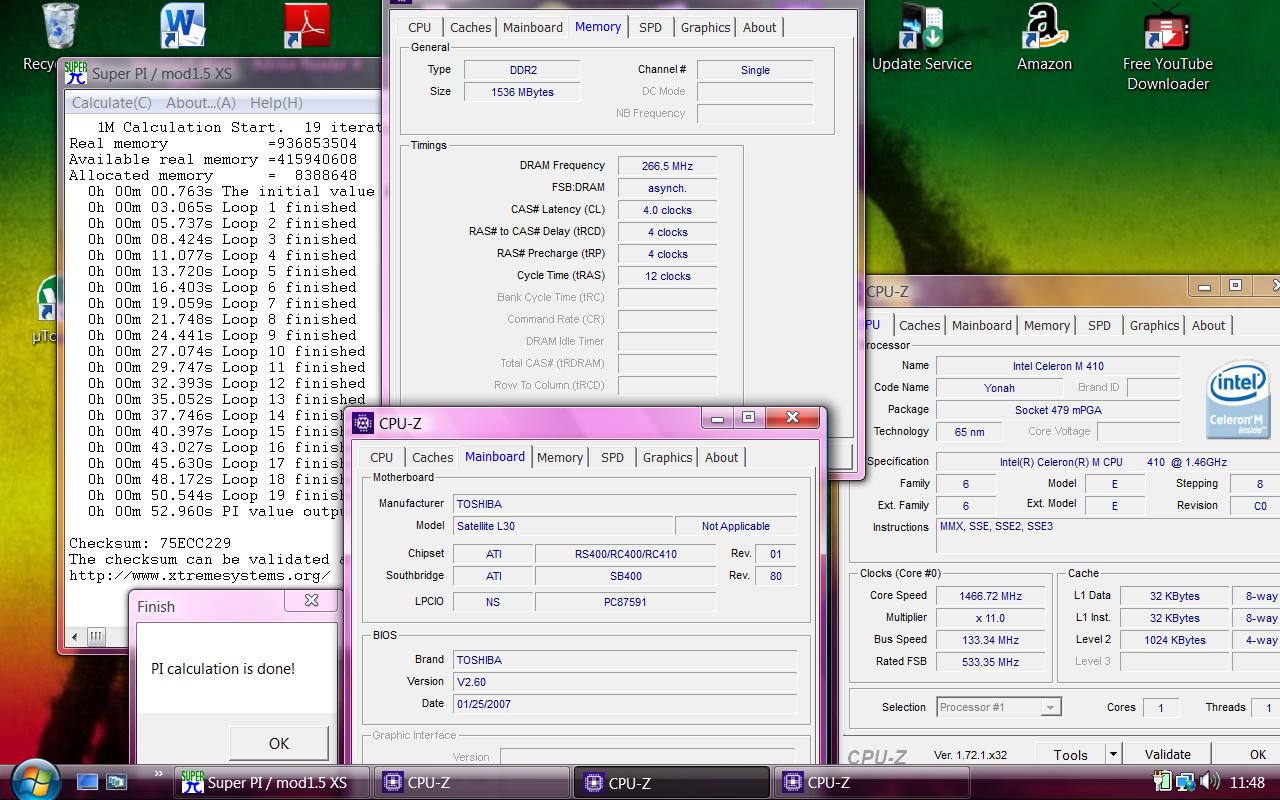Click the Validate button in CPU-Z

pyautogui.click(x=1167, y=755)
